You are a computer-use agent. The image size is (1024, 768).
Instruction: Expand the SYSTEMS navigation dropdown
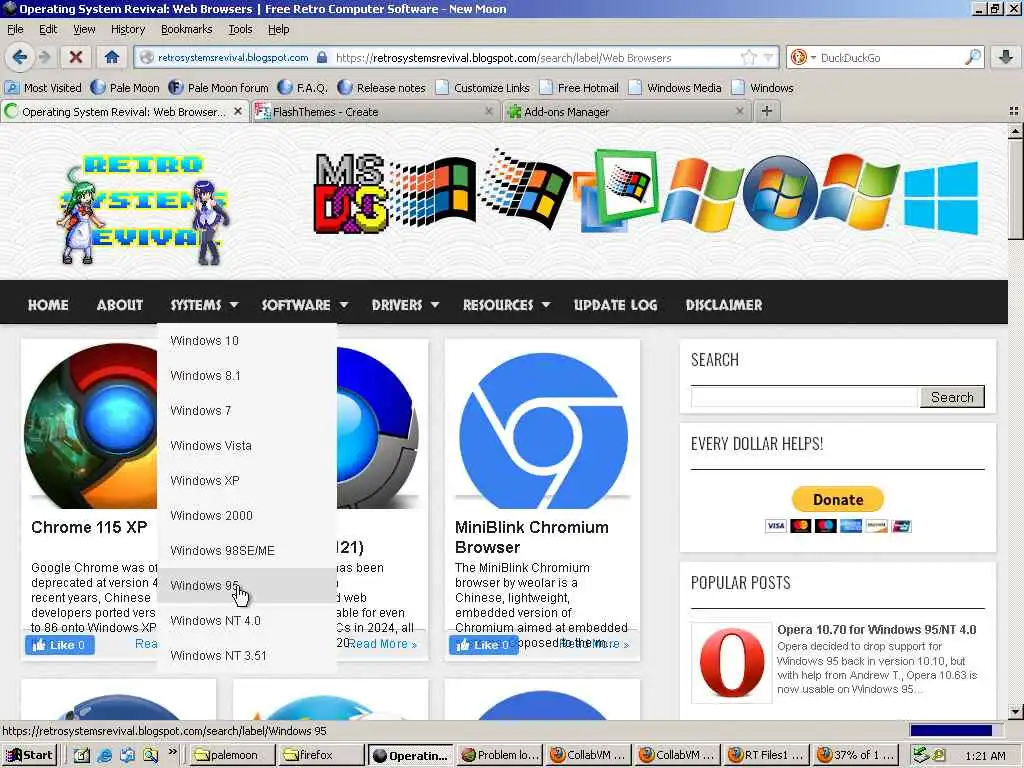click(204, 305)
